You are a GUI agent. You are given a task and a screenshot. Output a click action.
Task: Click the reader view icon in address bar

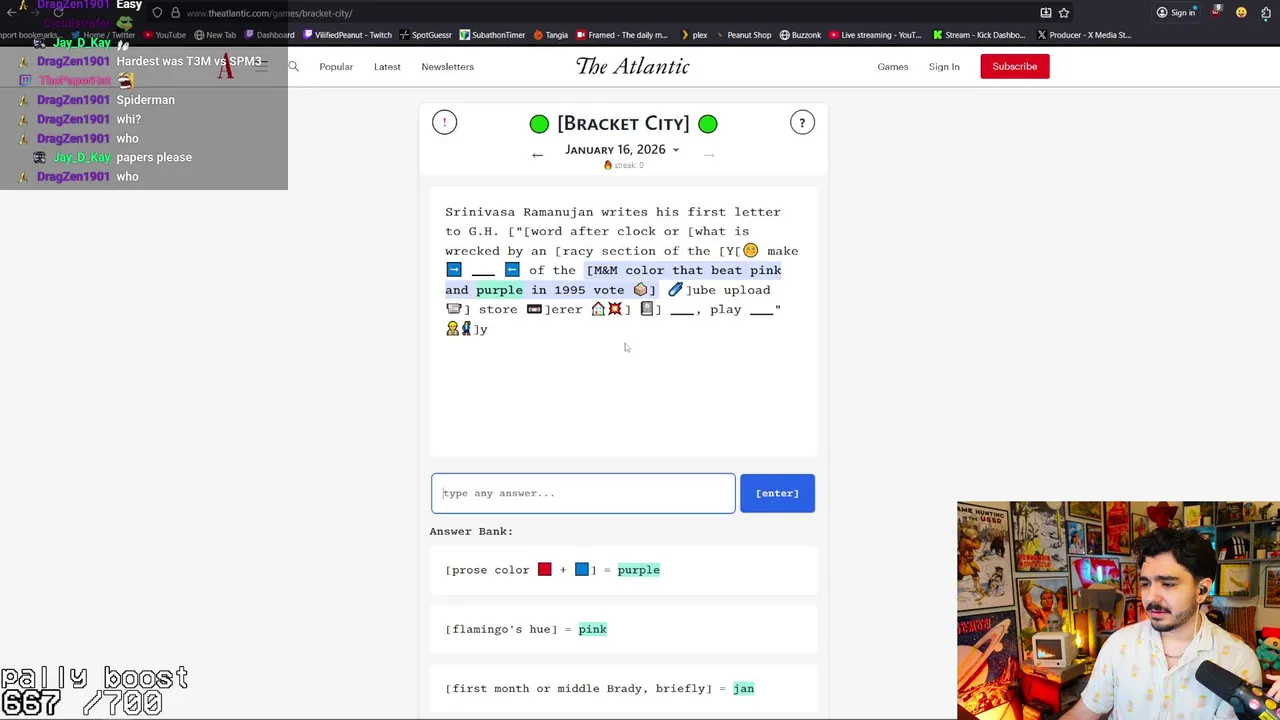click(x=1046, y=13)
